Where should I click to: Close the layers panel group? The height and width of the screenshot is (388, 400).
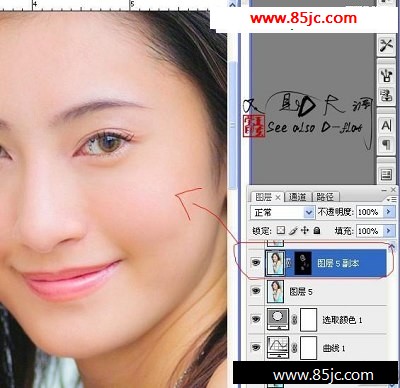(x=393, y=190)
